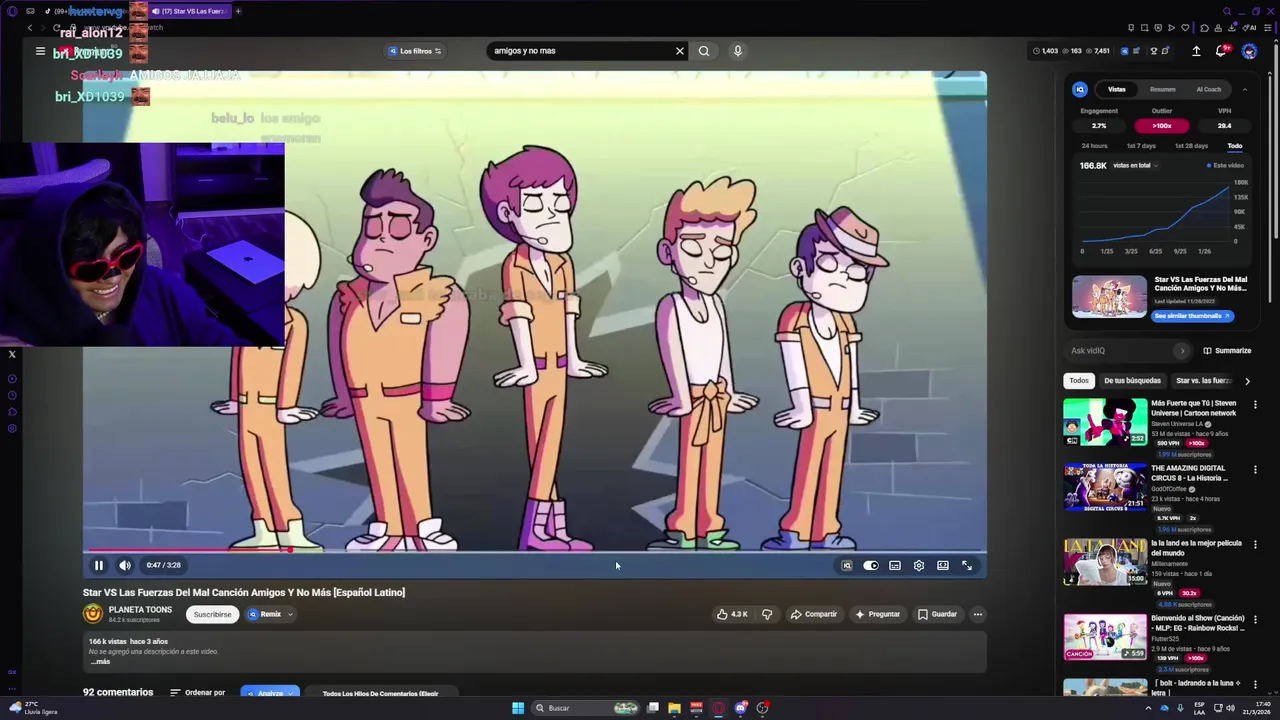Switch to theater mode view
The height and width of the screenshot is (720, 1280).
click(x=943, y=565)
